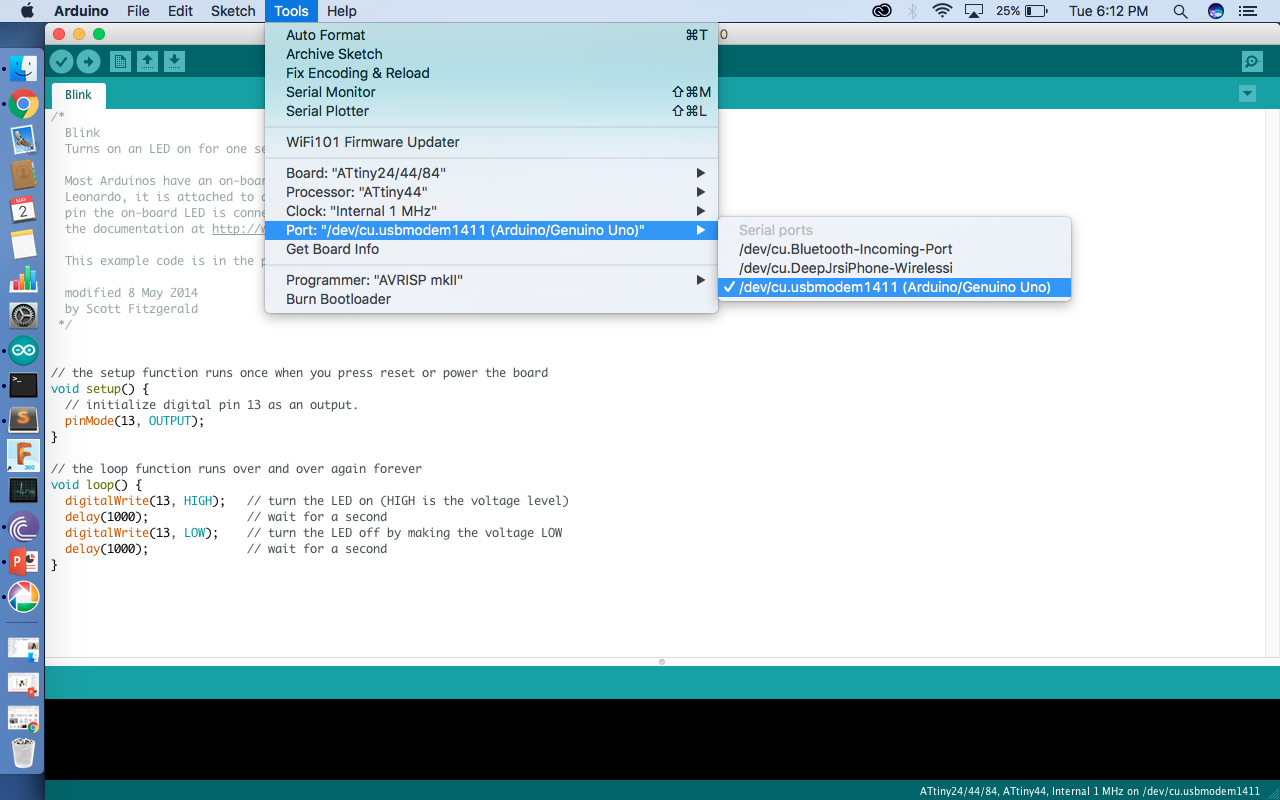Open Finder from the dock

click(23, 69)
